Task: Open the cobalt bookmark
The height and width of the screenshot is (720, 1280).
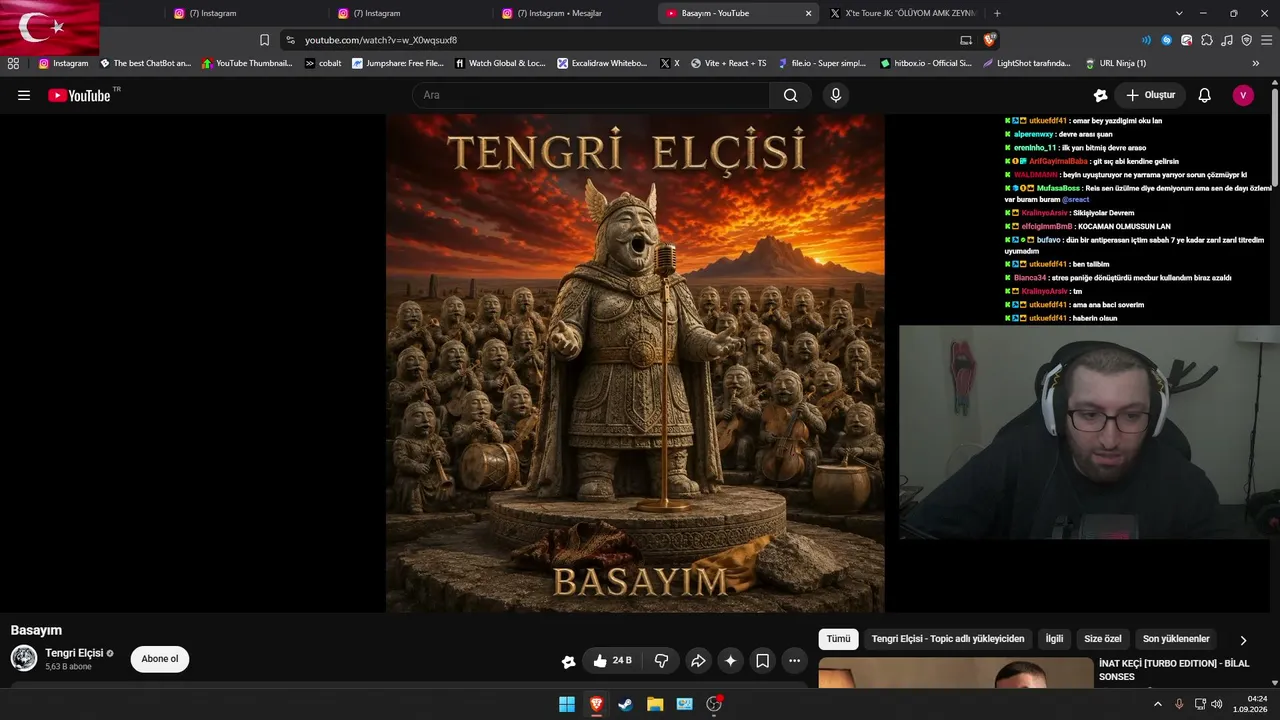Action: [x=323, y=63]
